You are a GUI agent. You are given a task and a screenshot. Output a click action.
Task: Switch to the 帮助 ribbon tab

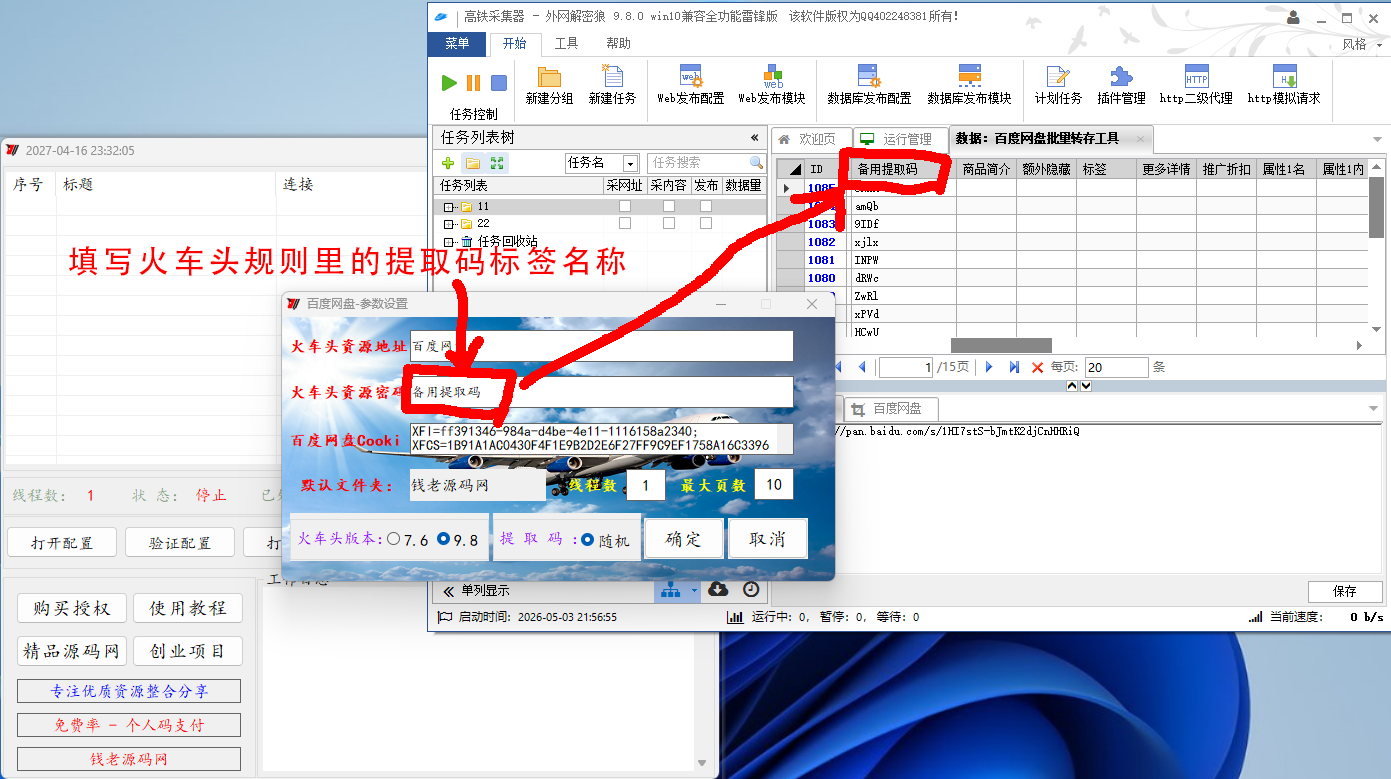[x=618, y=44]
